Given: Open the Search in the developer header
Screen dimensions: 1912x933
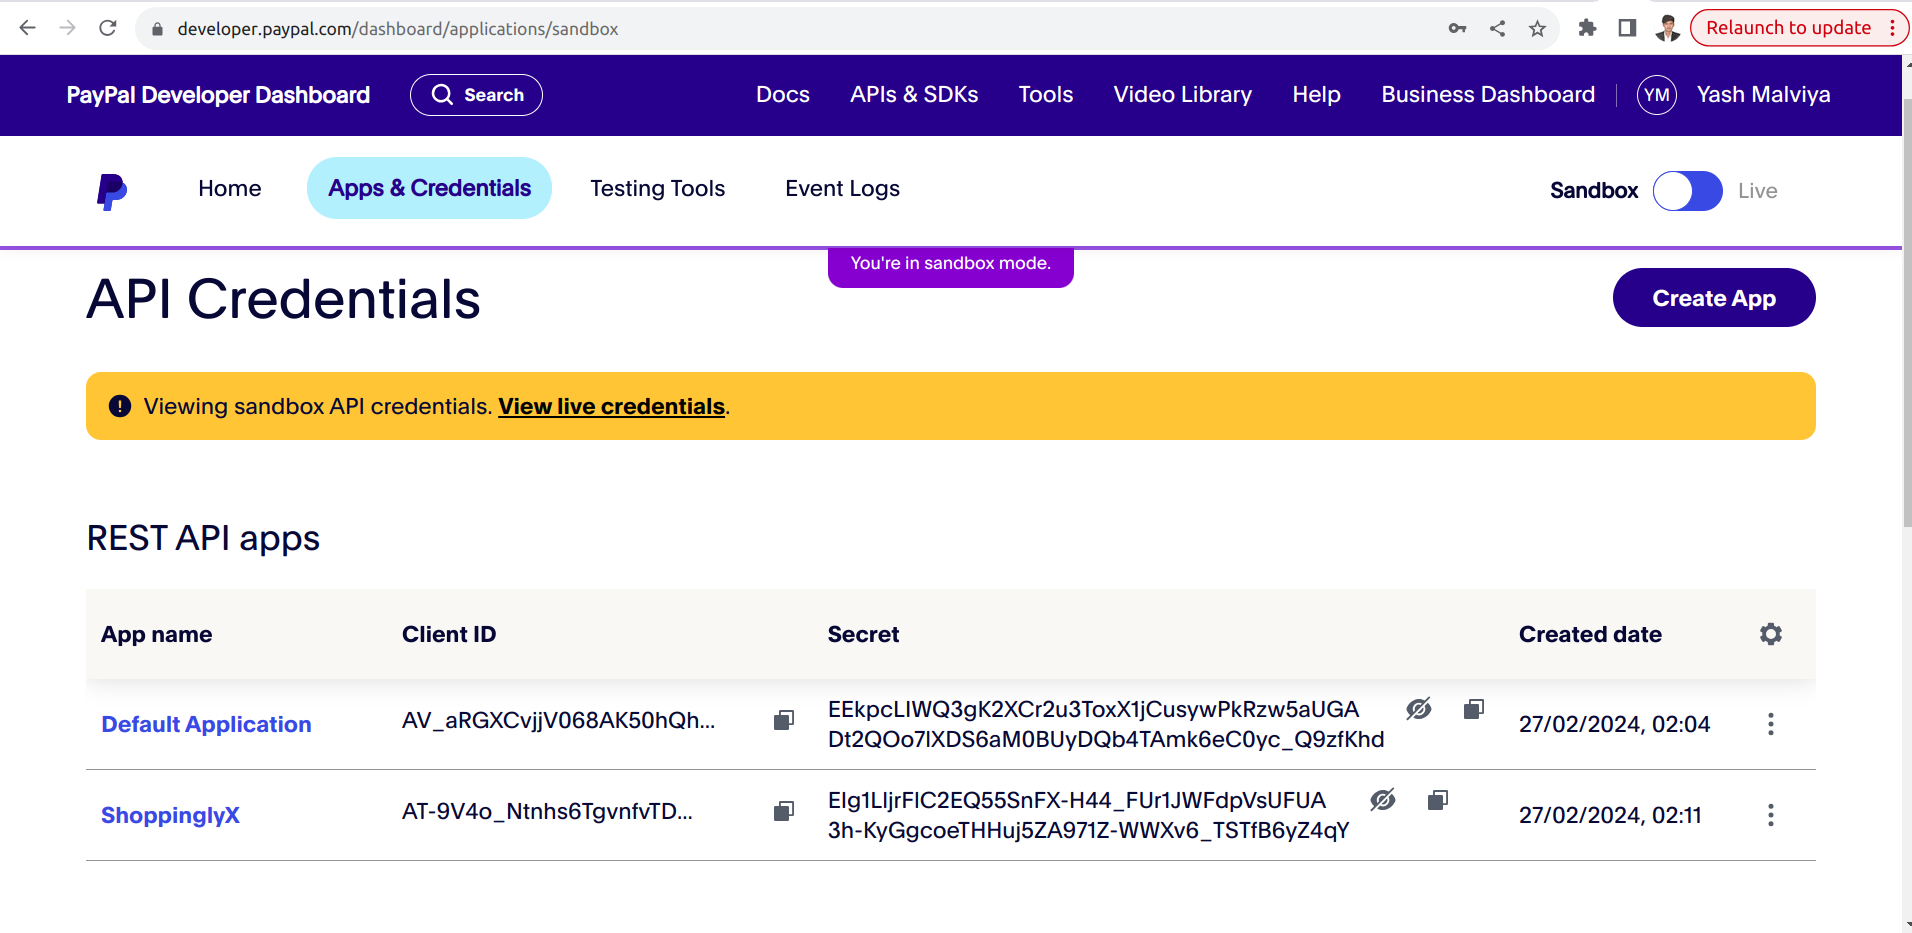Looking at the screenshot, I should (x=476, y=94).
